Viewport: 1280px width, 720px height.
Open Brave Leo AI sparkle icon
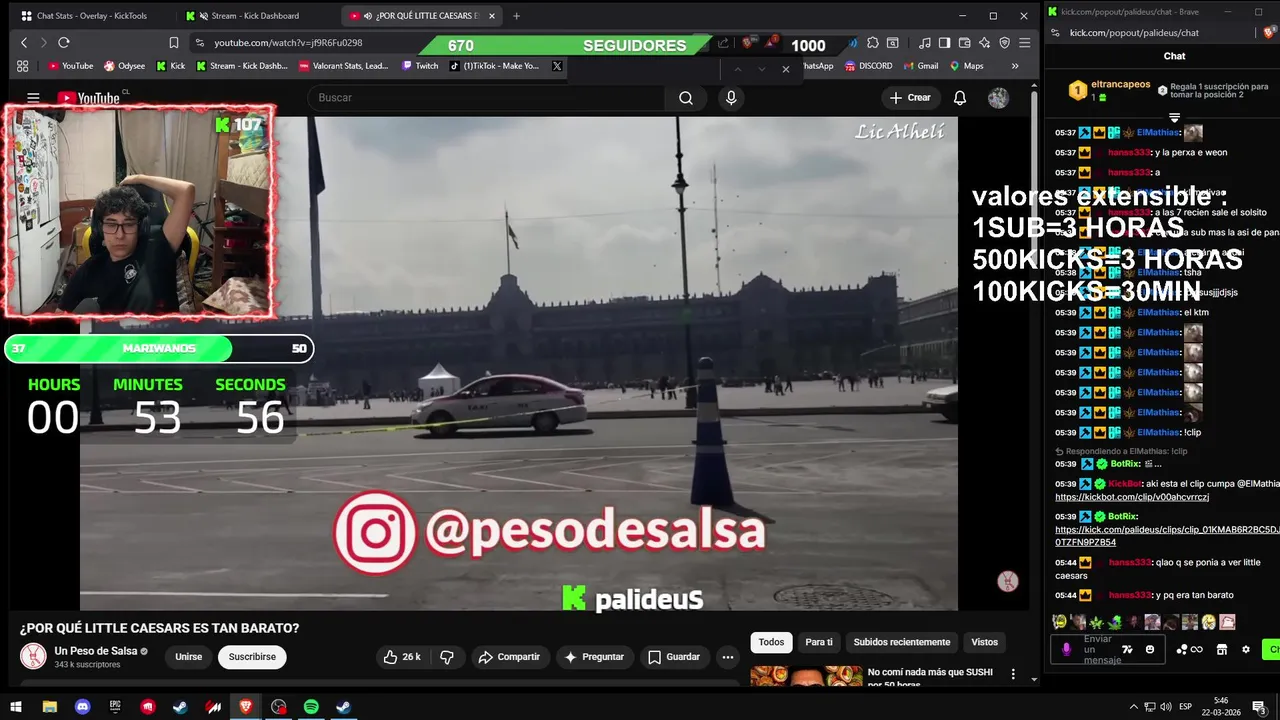[x=985, y=43]
